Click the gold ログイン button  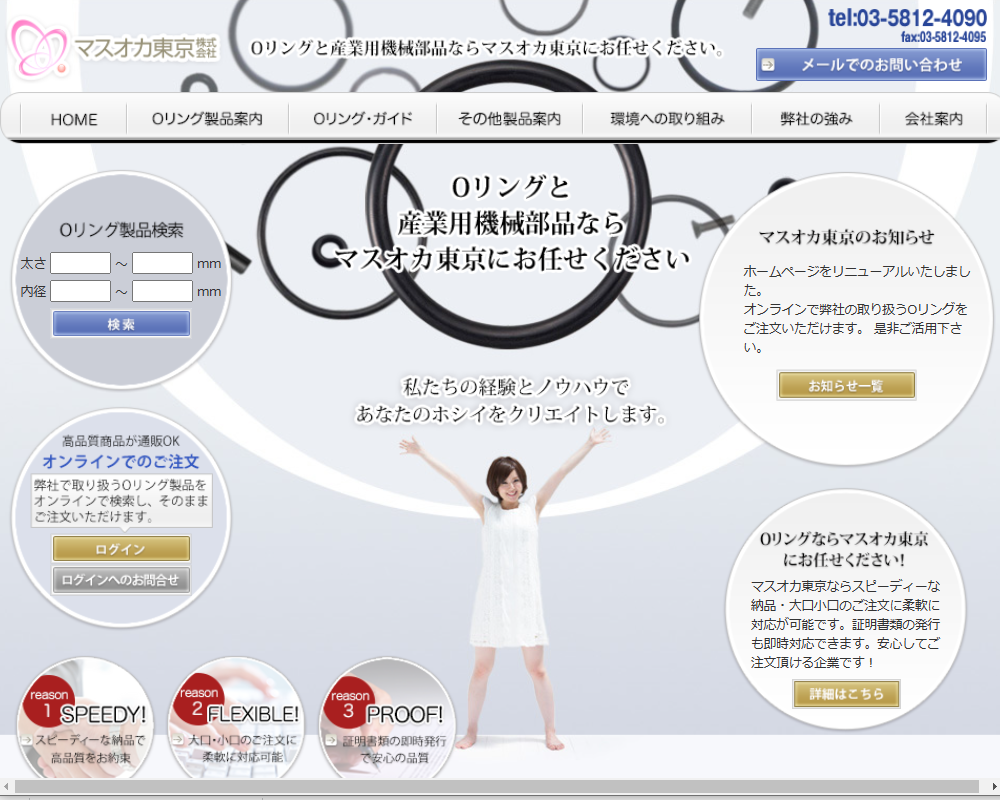click(x=121, y=549)
